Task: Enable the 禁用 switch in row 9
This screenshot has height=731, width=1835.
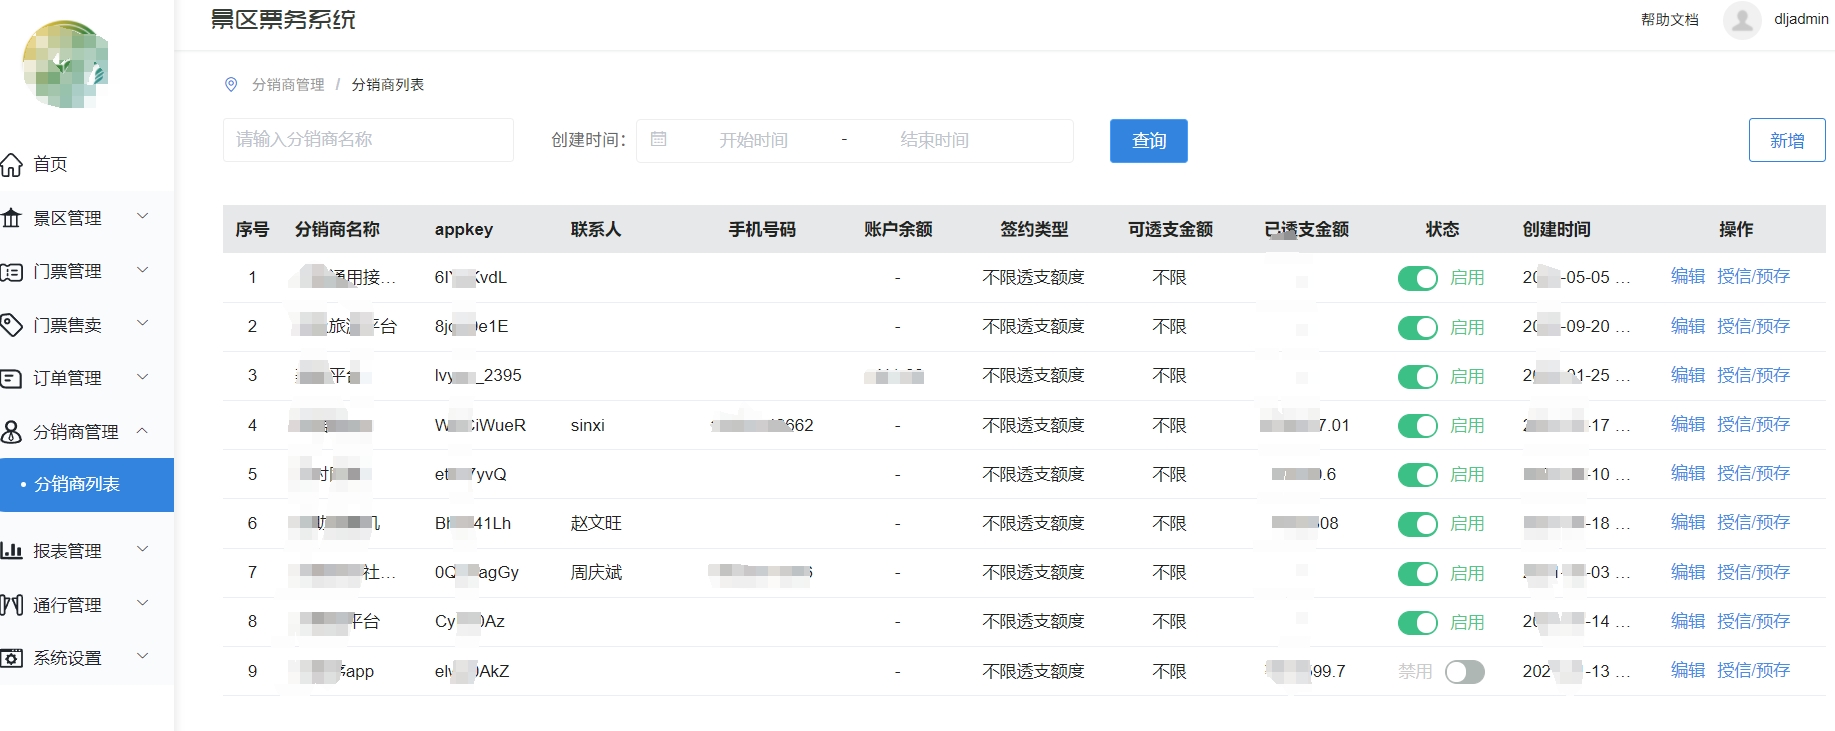Action: 1464,672
